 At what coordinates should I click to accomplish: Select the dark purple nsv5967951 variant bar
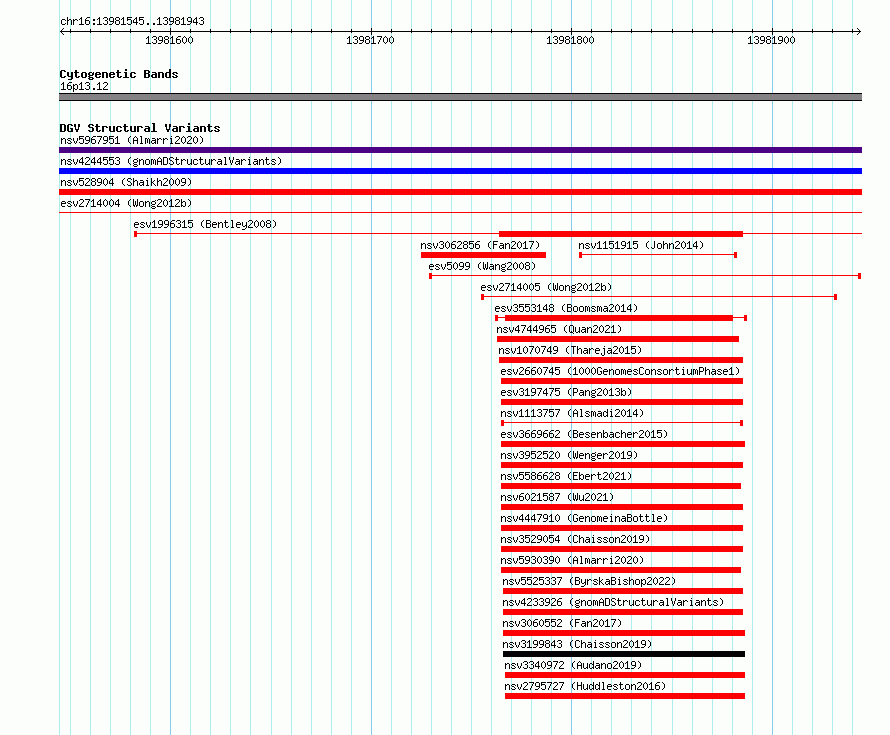pyautogui.click(x=460, y=150)
